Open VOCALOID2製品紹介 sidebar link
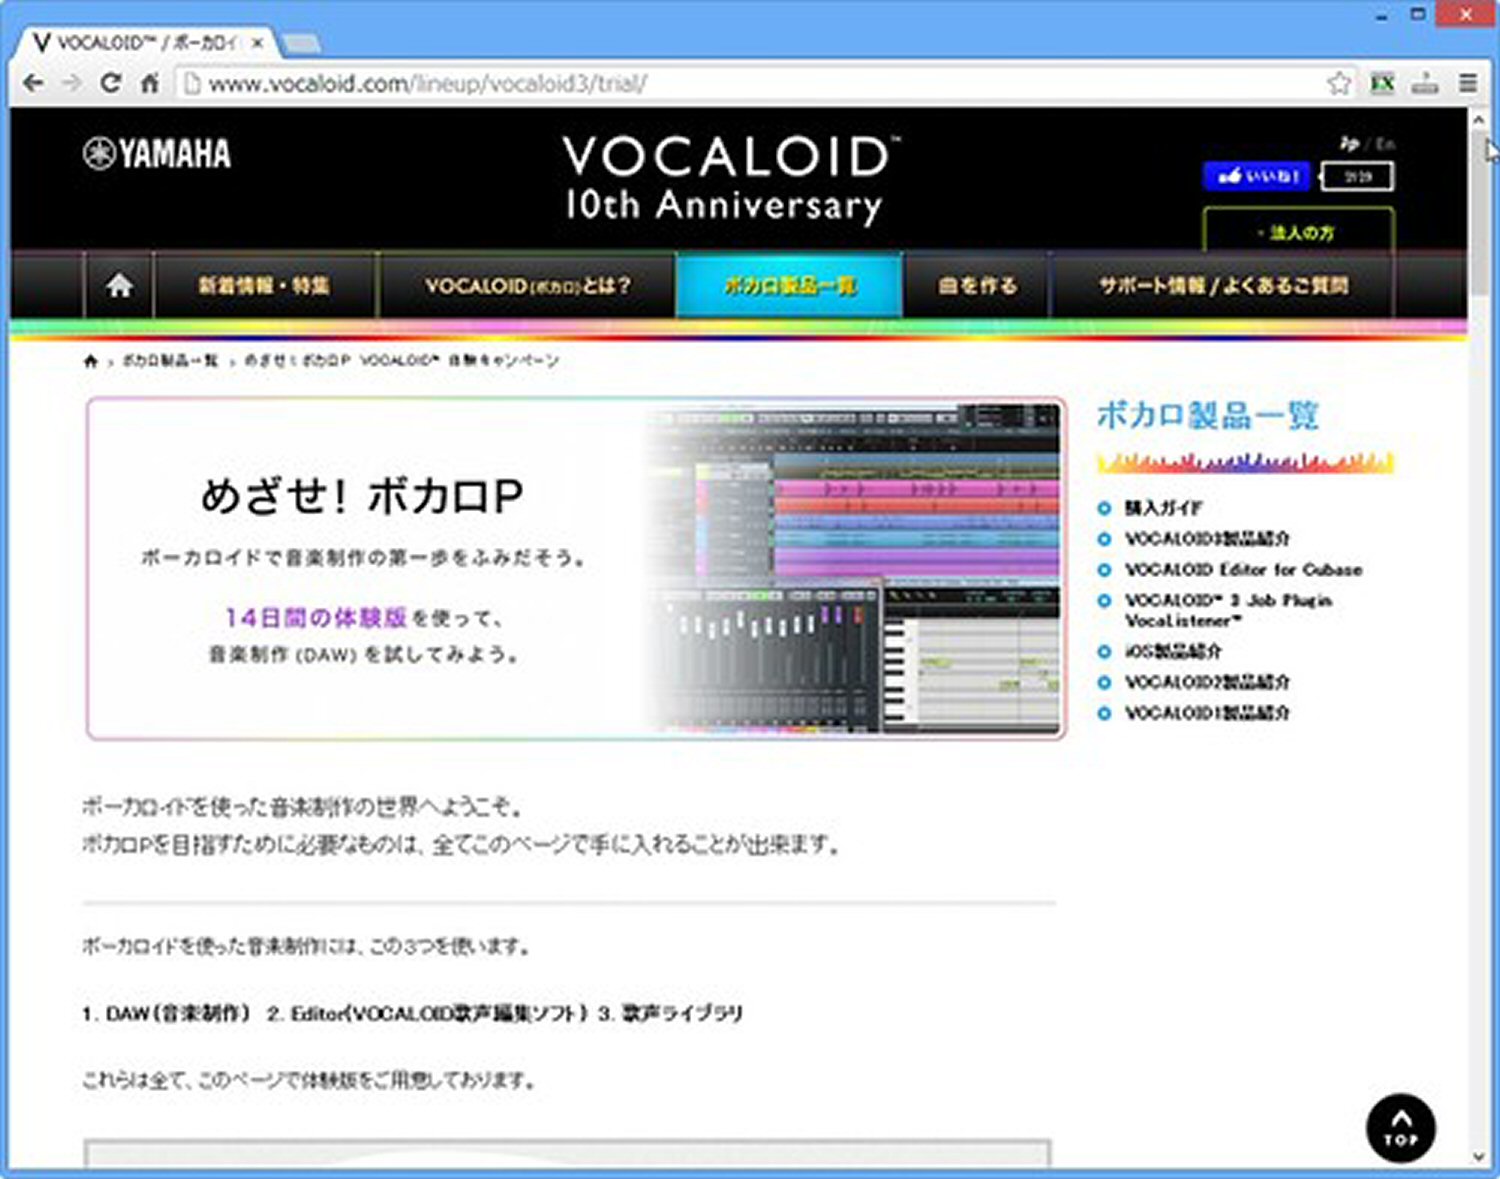Image resolution: width=1500 pixels, height=1179 pixels. 1207,683
